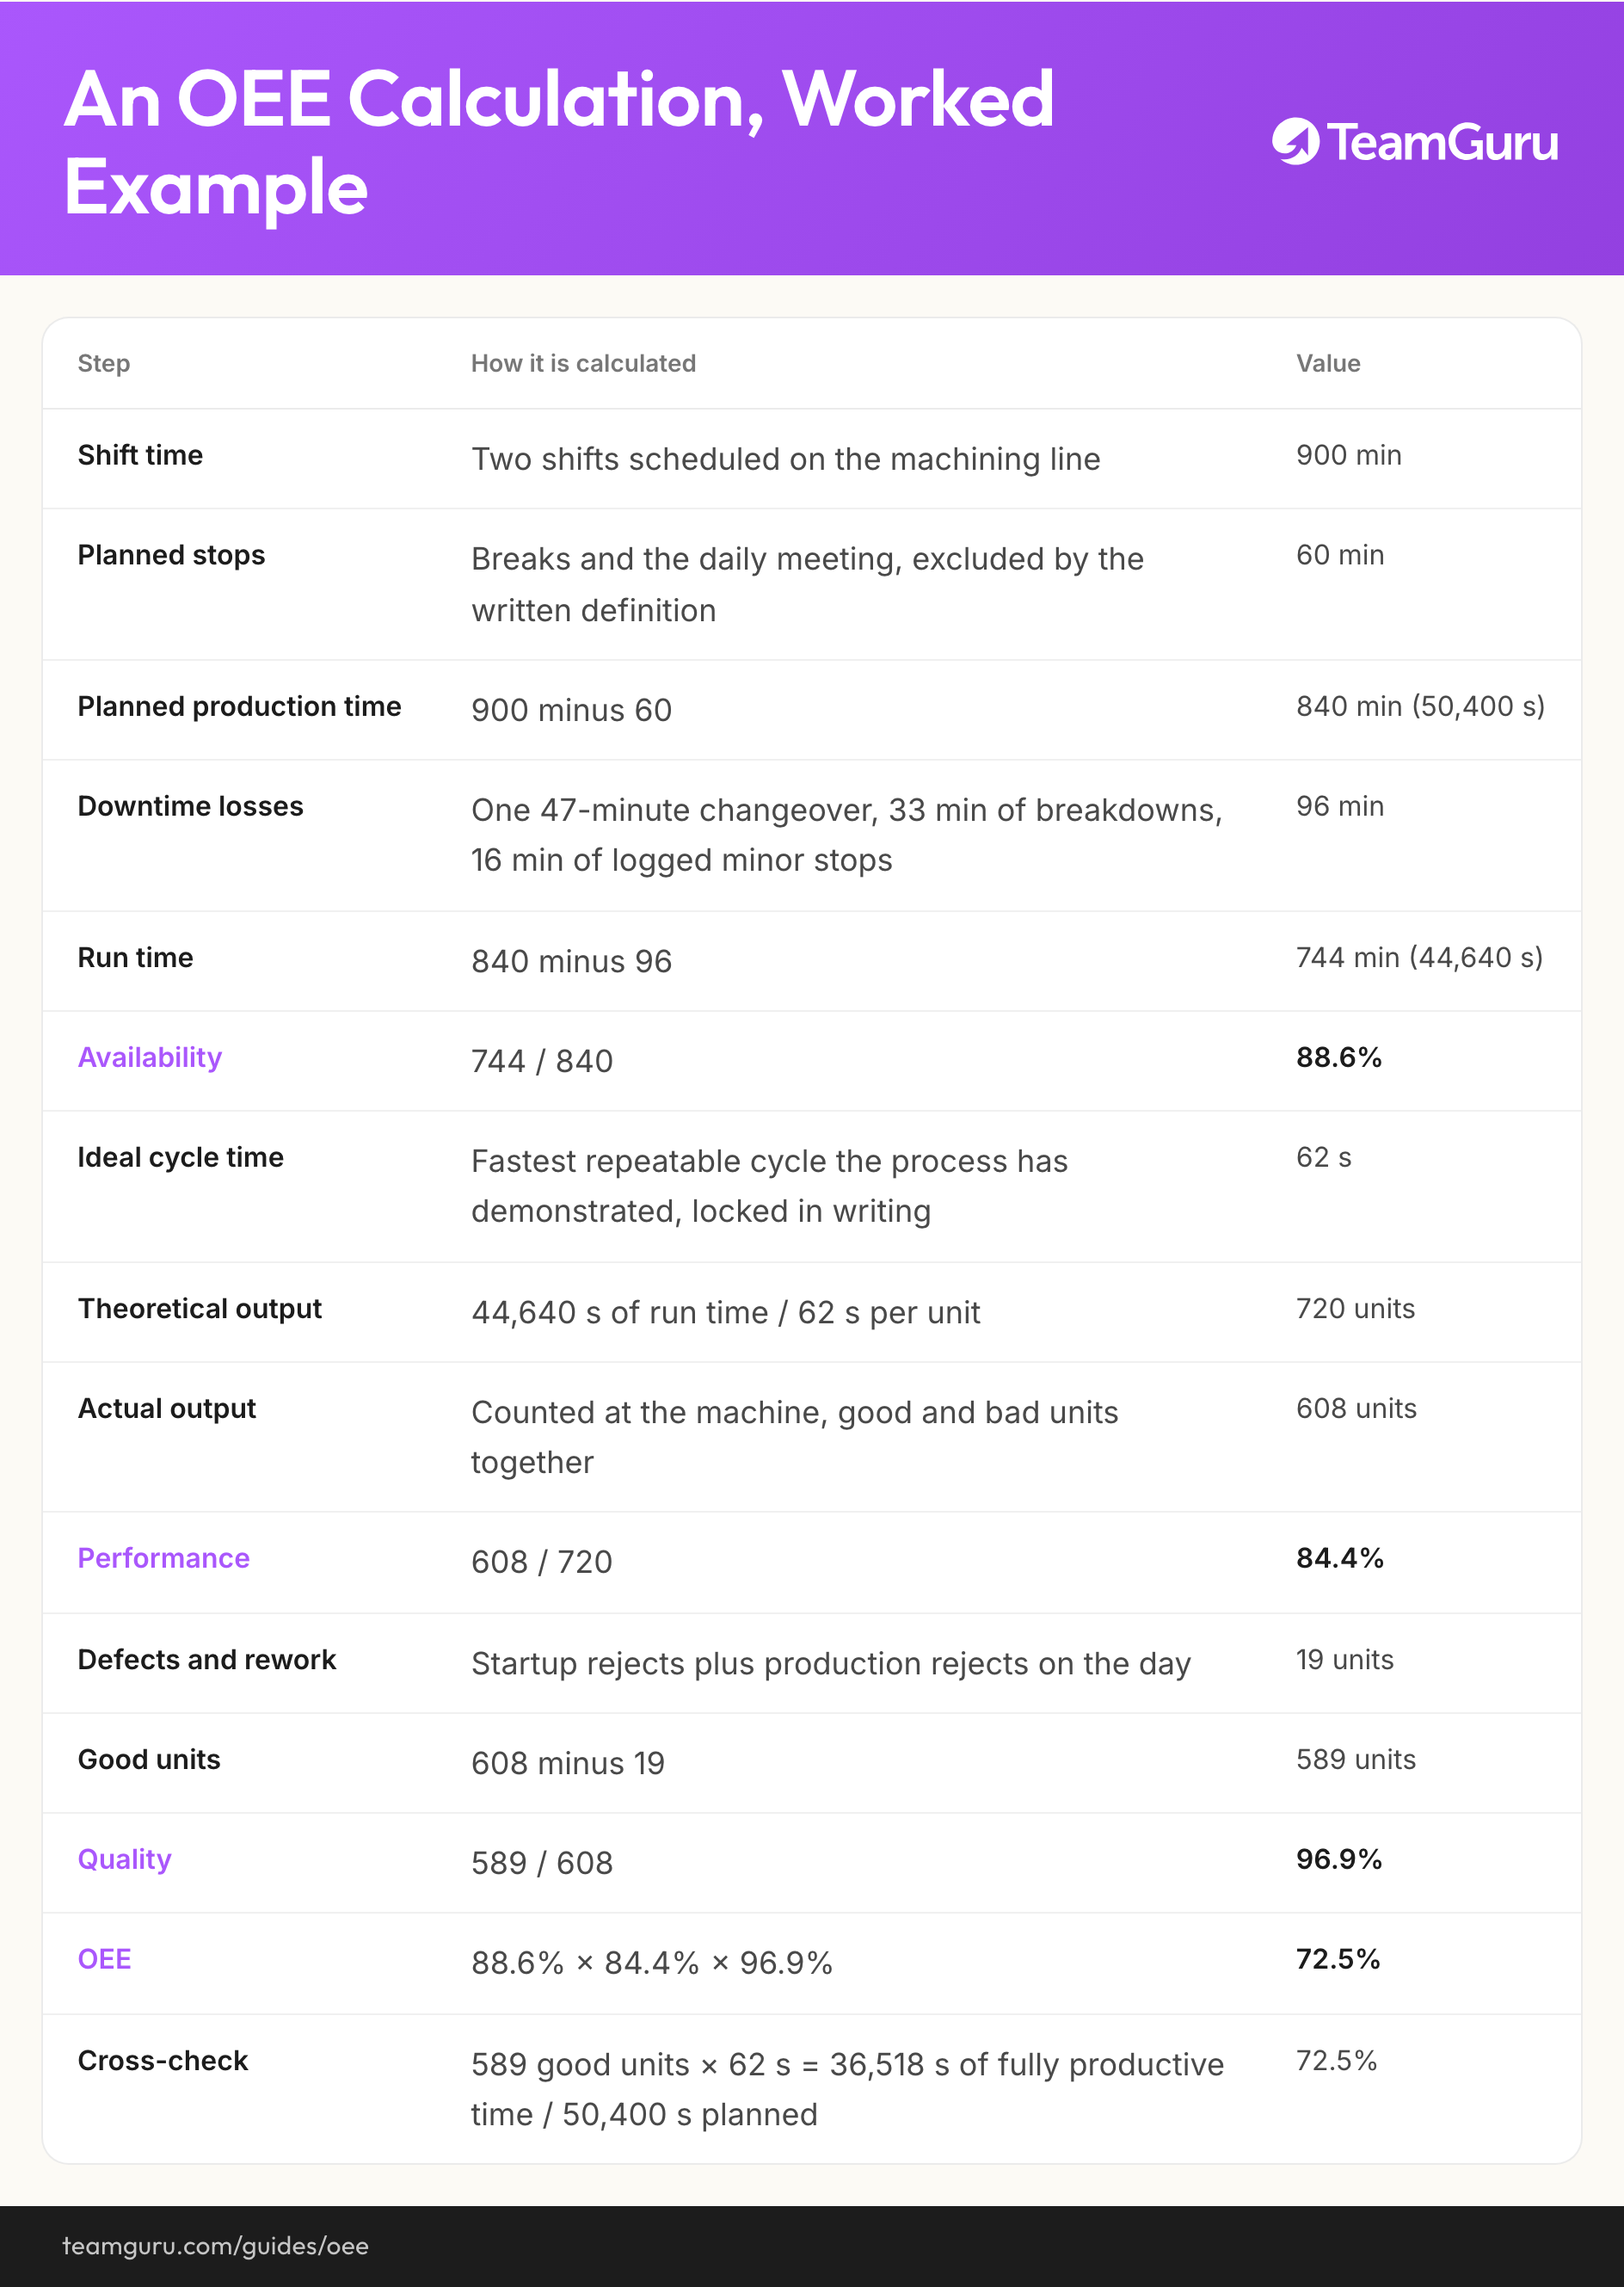Click the purple 'Performance' row label
1624x2287 pixels.
point(164,1558)
